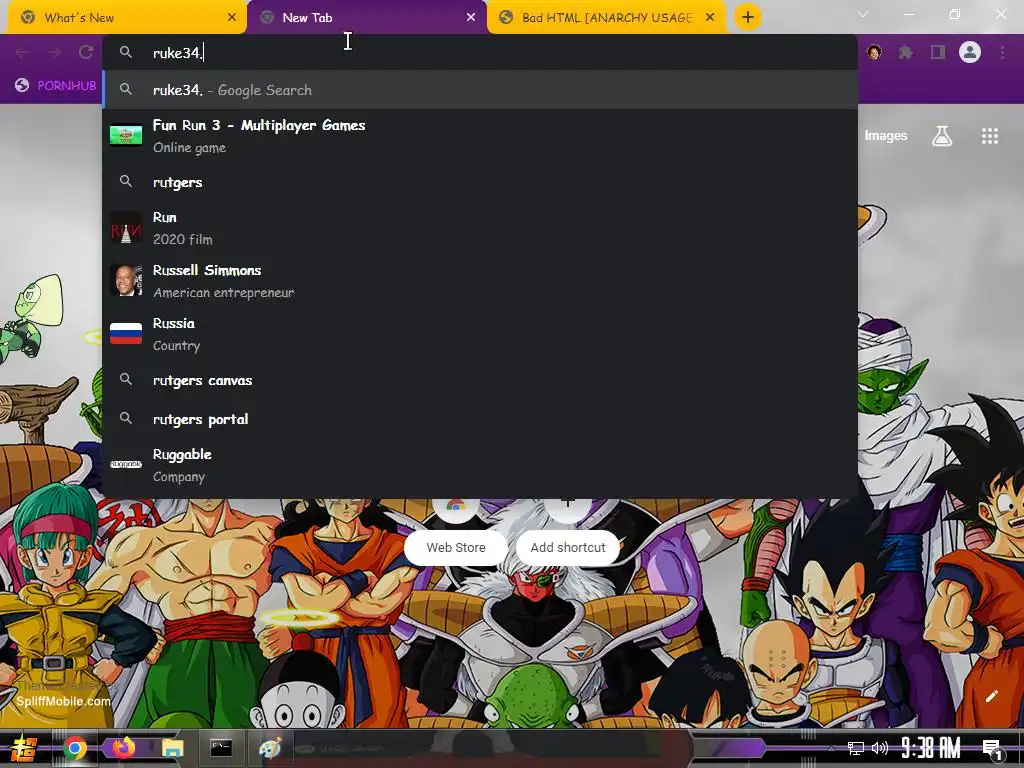
Task: Open the network tray icon
Action: pos(856,748)
